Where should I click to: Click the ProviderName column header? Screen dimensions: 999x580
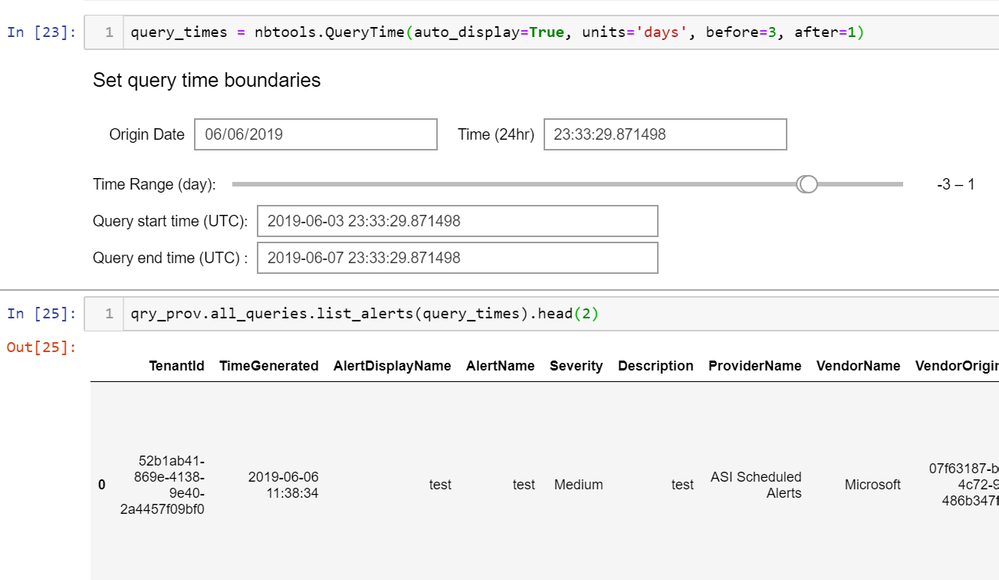[x=755, y=366]
